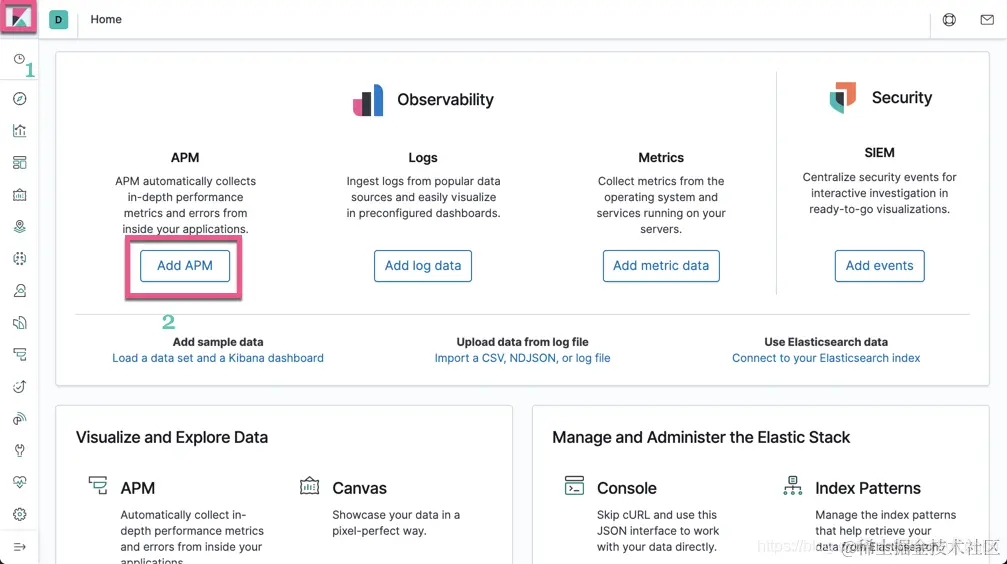Open Dev Tools wrench icon in sidebar
Image resolution: width=1007 pixels, height=564 pixels.
(19, 450)
